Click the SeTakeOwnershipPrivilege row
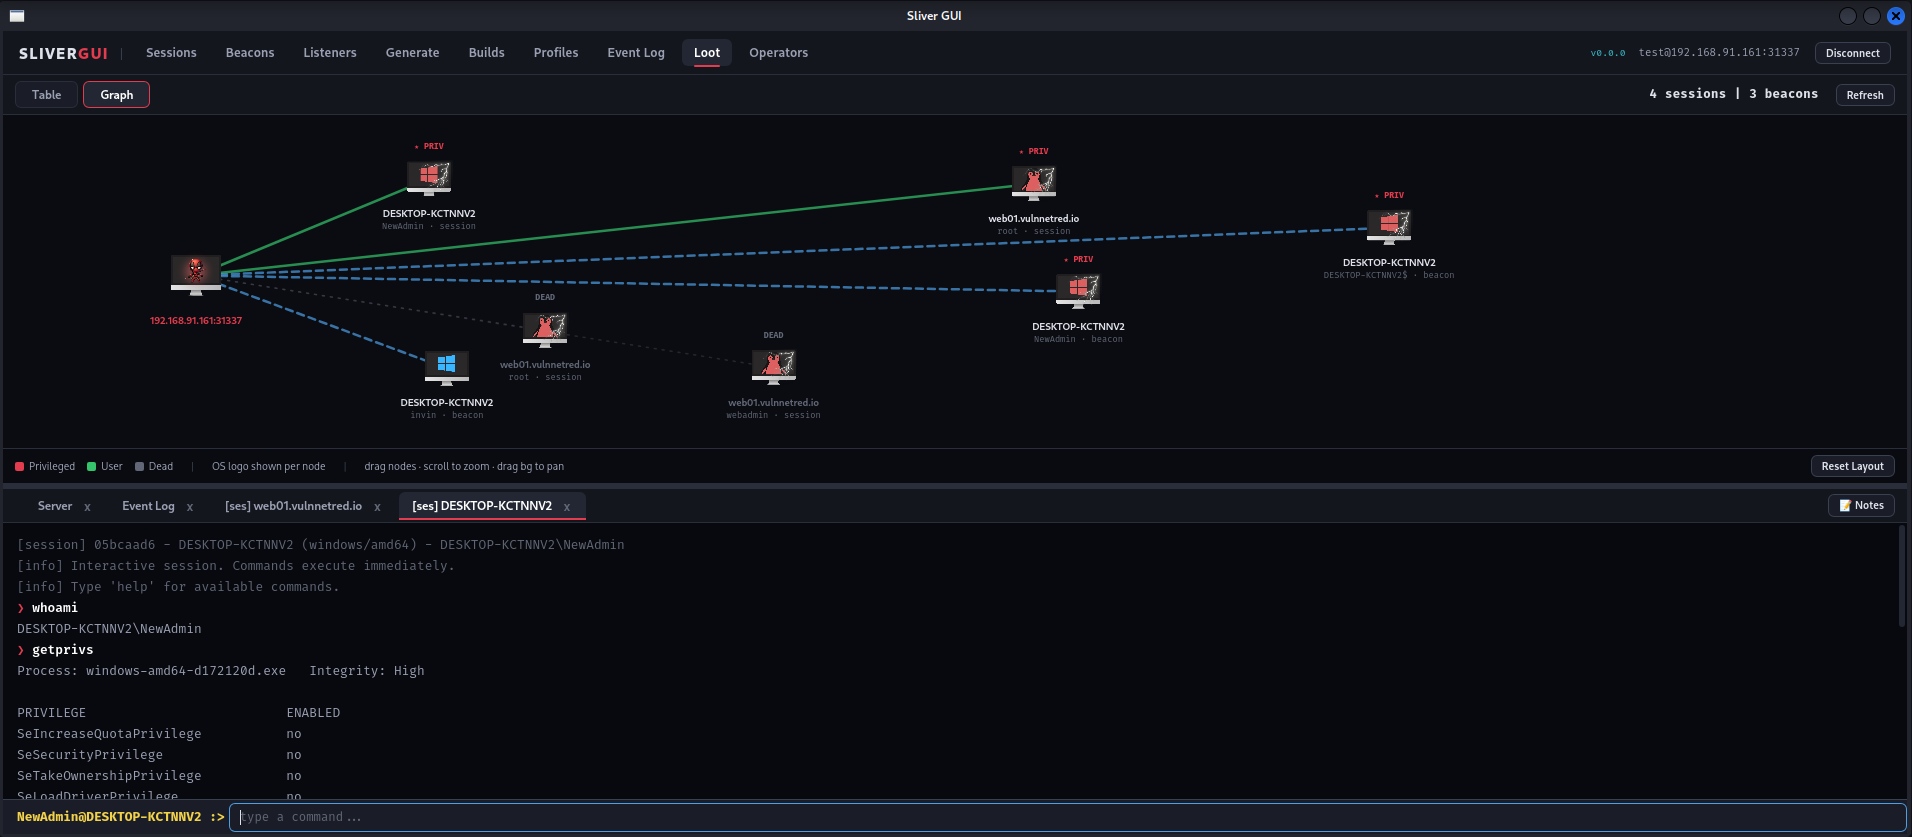1912x837 pixels. click(159, 776)
